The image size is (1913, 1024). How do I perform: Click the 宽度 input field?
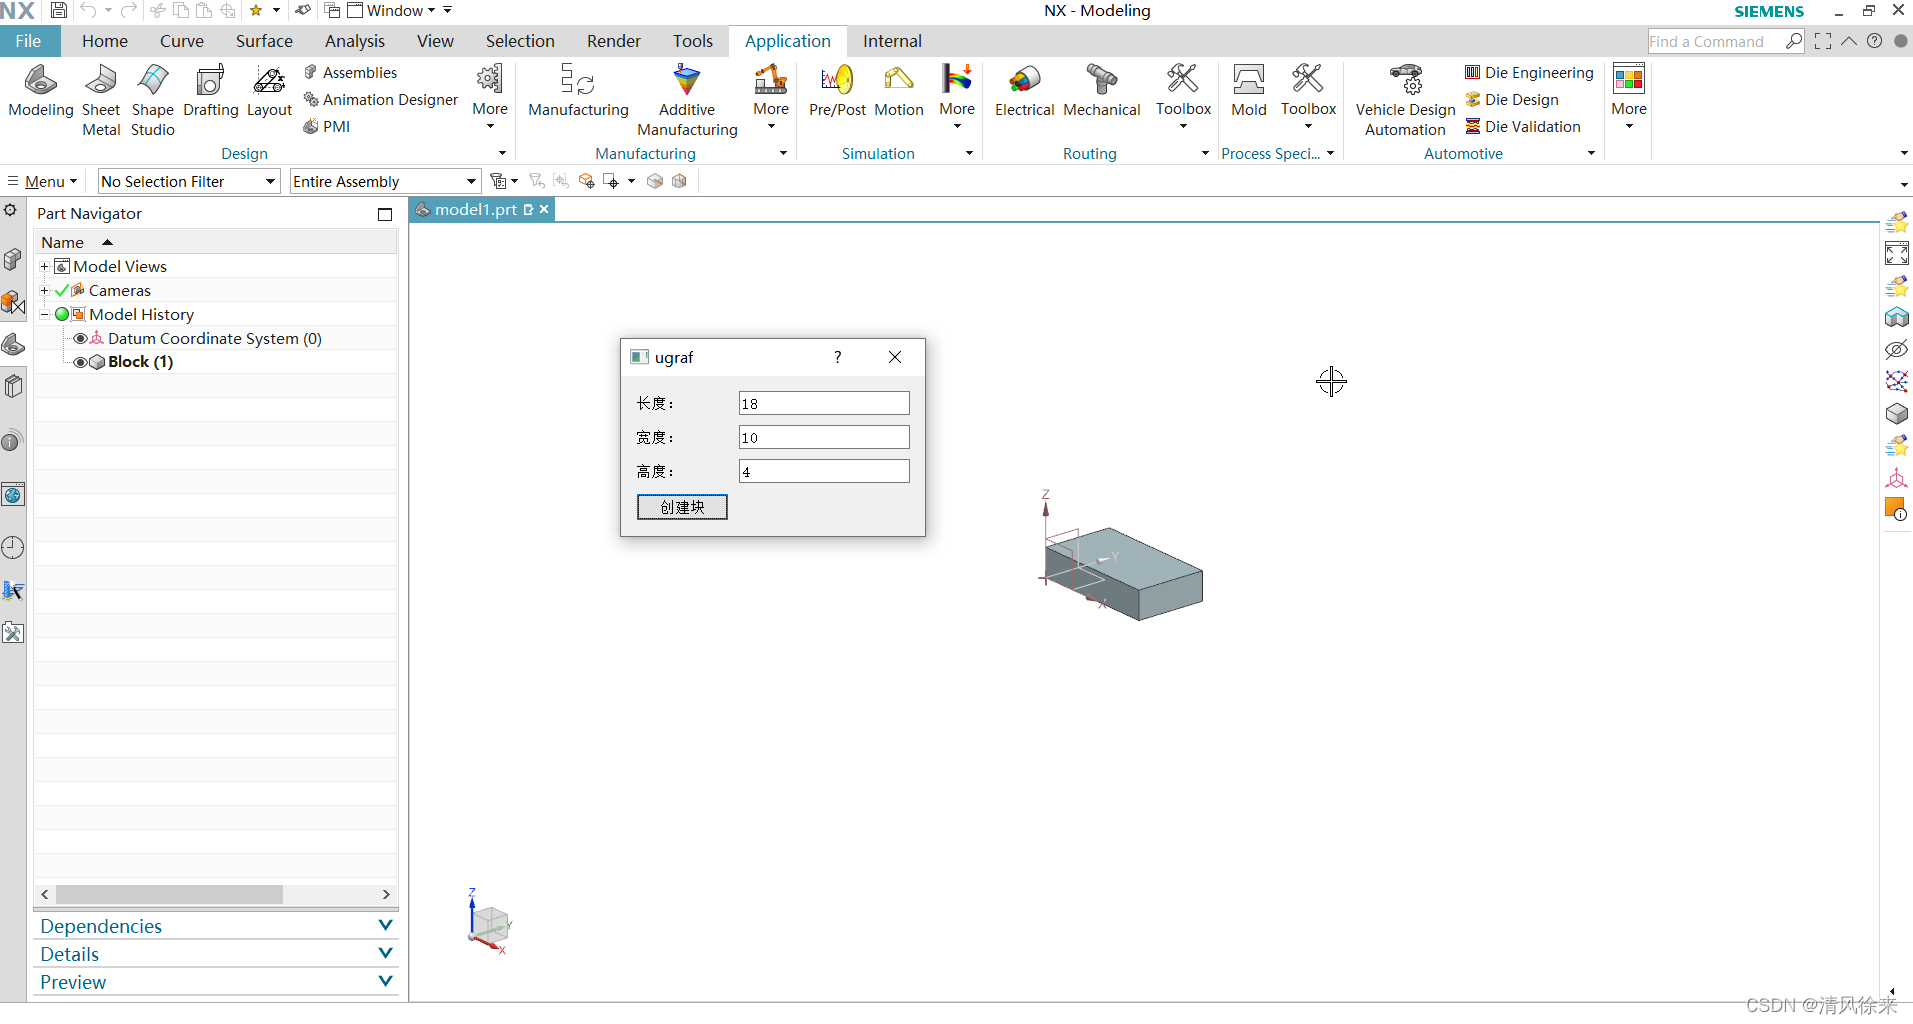pyautogui.click(x=824, y=437)
